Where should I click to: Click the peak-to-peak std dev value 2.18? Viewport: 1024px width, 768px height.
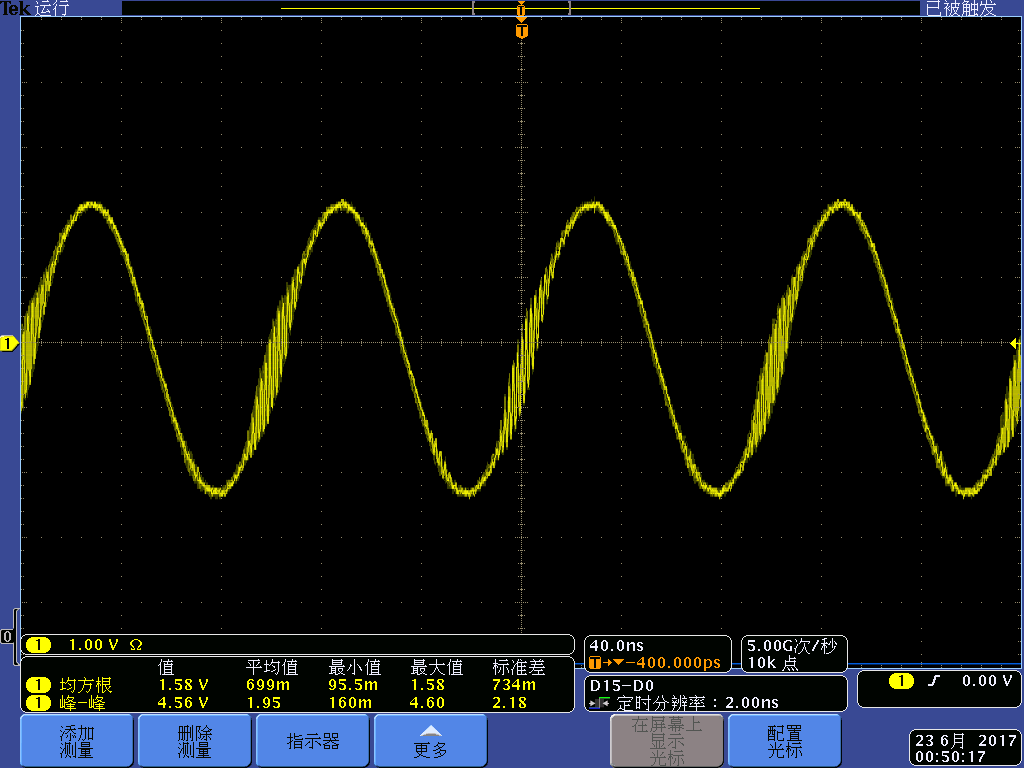click(509, 703)
